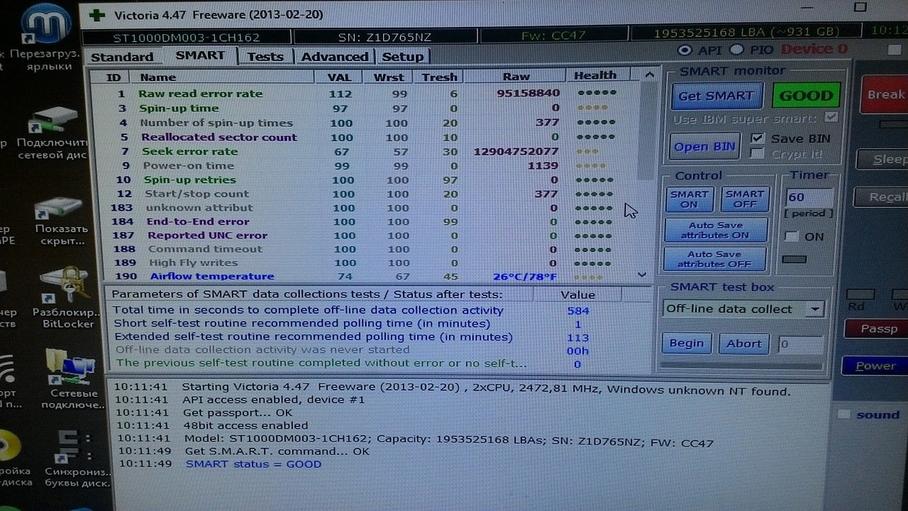908x511 pixels.
Task: Select the Reallocated sector count row
Action: click(365, 137)
